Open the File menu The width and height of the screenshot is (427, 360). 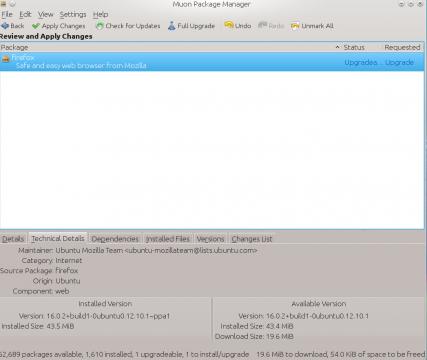coord(7,14)
